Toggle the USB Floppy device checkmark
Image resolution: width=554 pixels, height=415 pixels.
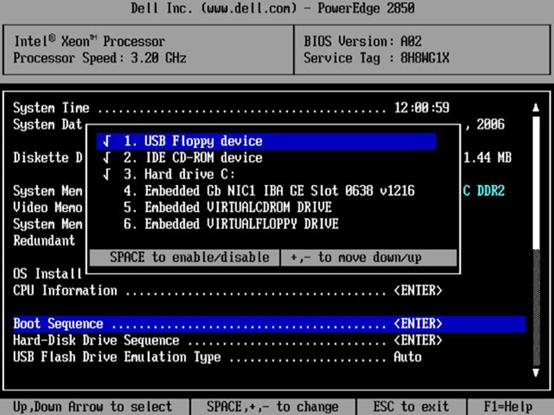click(107, 141)
